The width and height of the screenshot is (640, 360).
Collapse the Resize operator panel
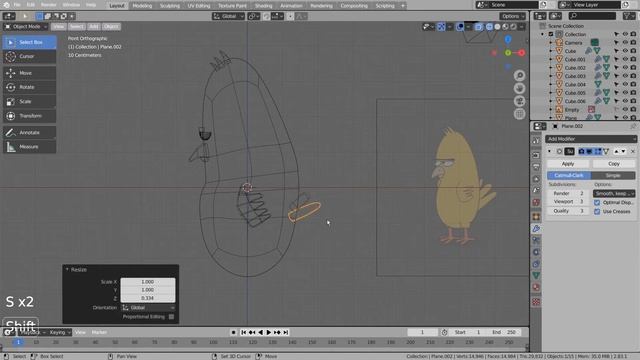pos(67,269)
